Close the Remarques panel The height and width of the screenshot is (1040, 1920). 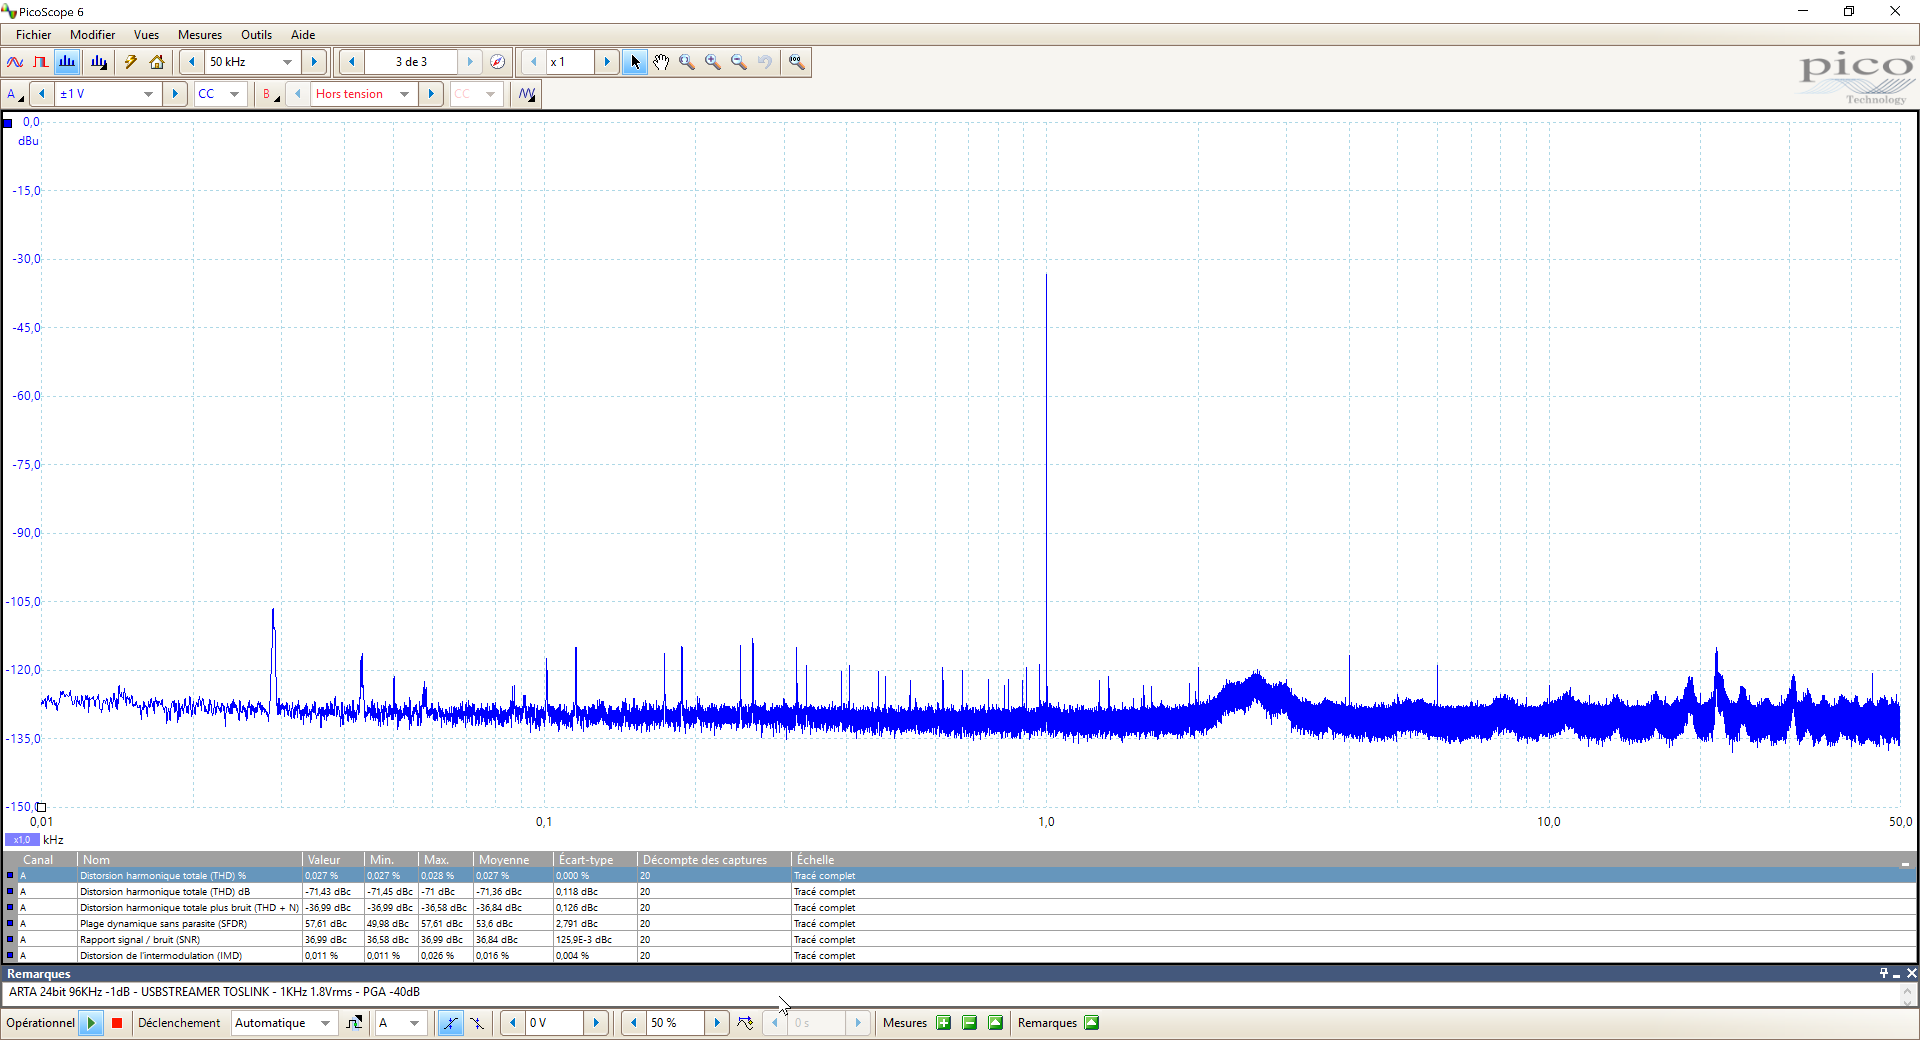click(x=1911, y=973)
